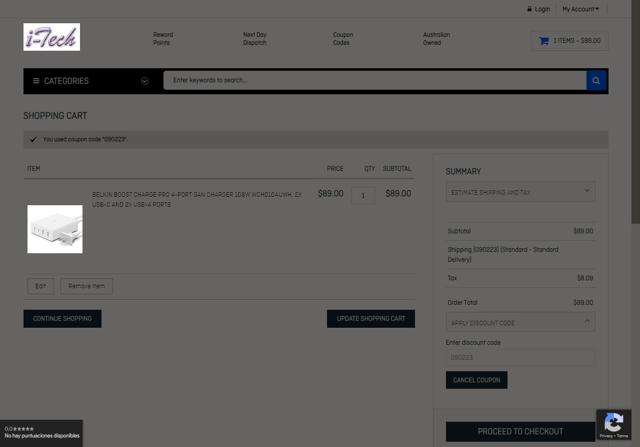Image resolution: width=640 pixels, height=447 pixels.
Task: Open Coupon Codes link
Action: pos(343,39)
